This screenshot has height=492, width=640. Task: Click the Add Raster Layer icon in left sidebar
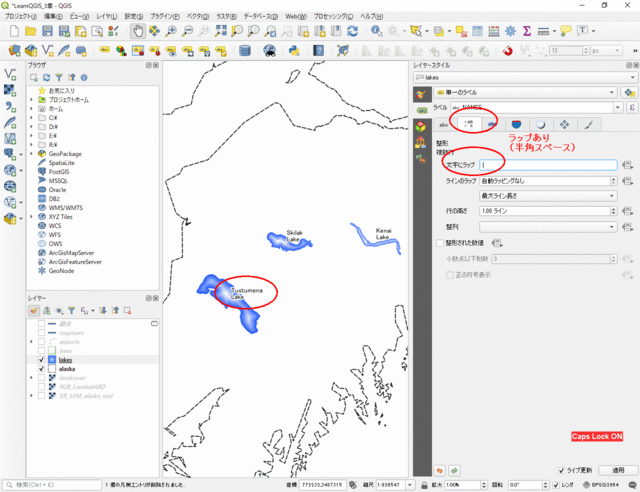click(x=10, y=90)
